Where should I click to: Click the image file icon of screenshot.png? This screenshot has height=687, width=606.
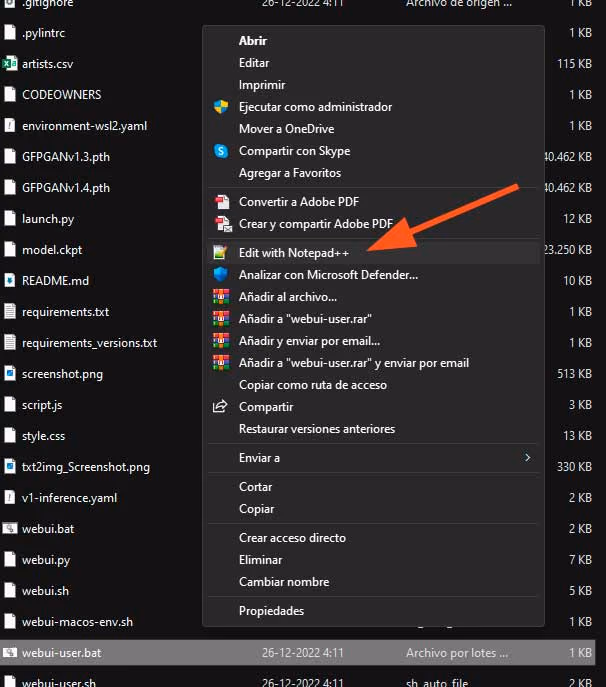pos(10,374)
